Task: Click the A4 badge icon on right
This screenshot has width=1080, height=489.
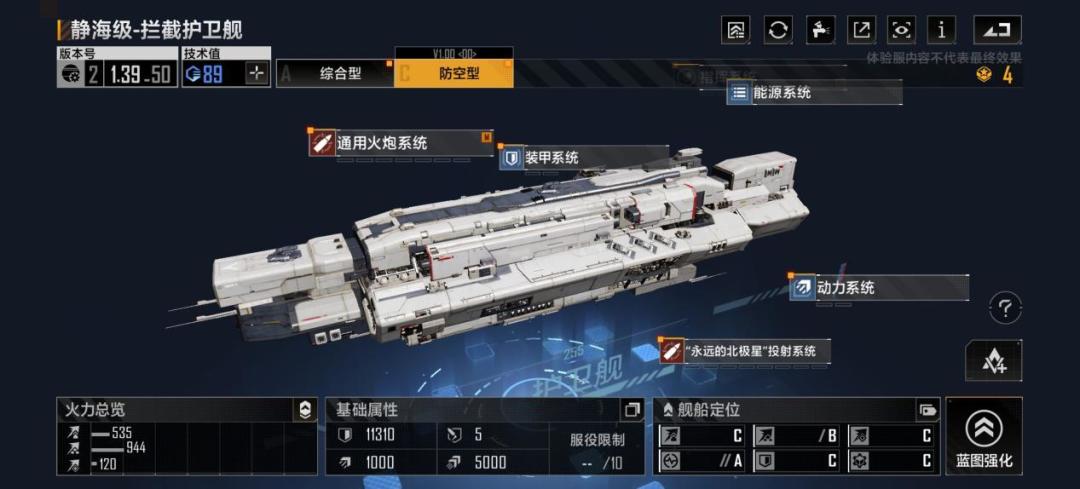Action: [x=993, y=361]
